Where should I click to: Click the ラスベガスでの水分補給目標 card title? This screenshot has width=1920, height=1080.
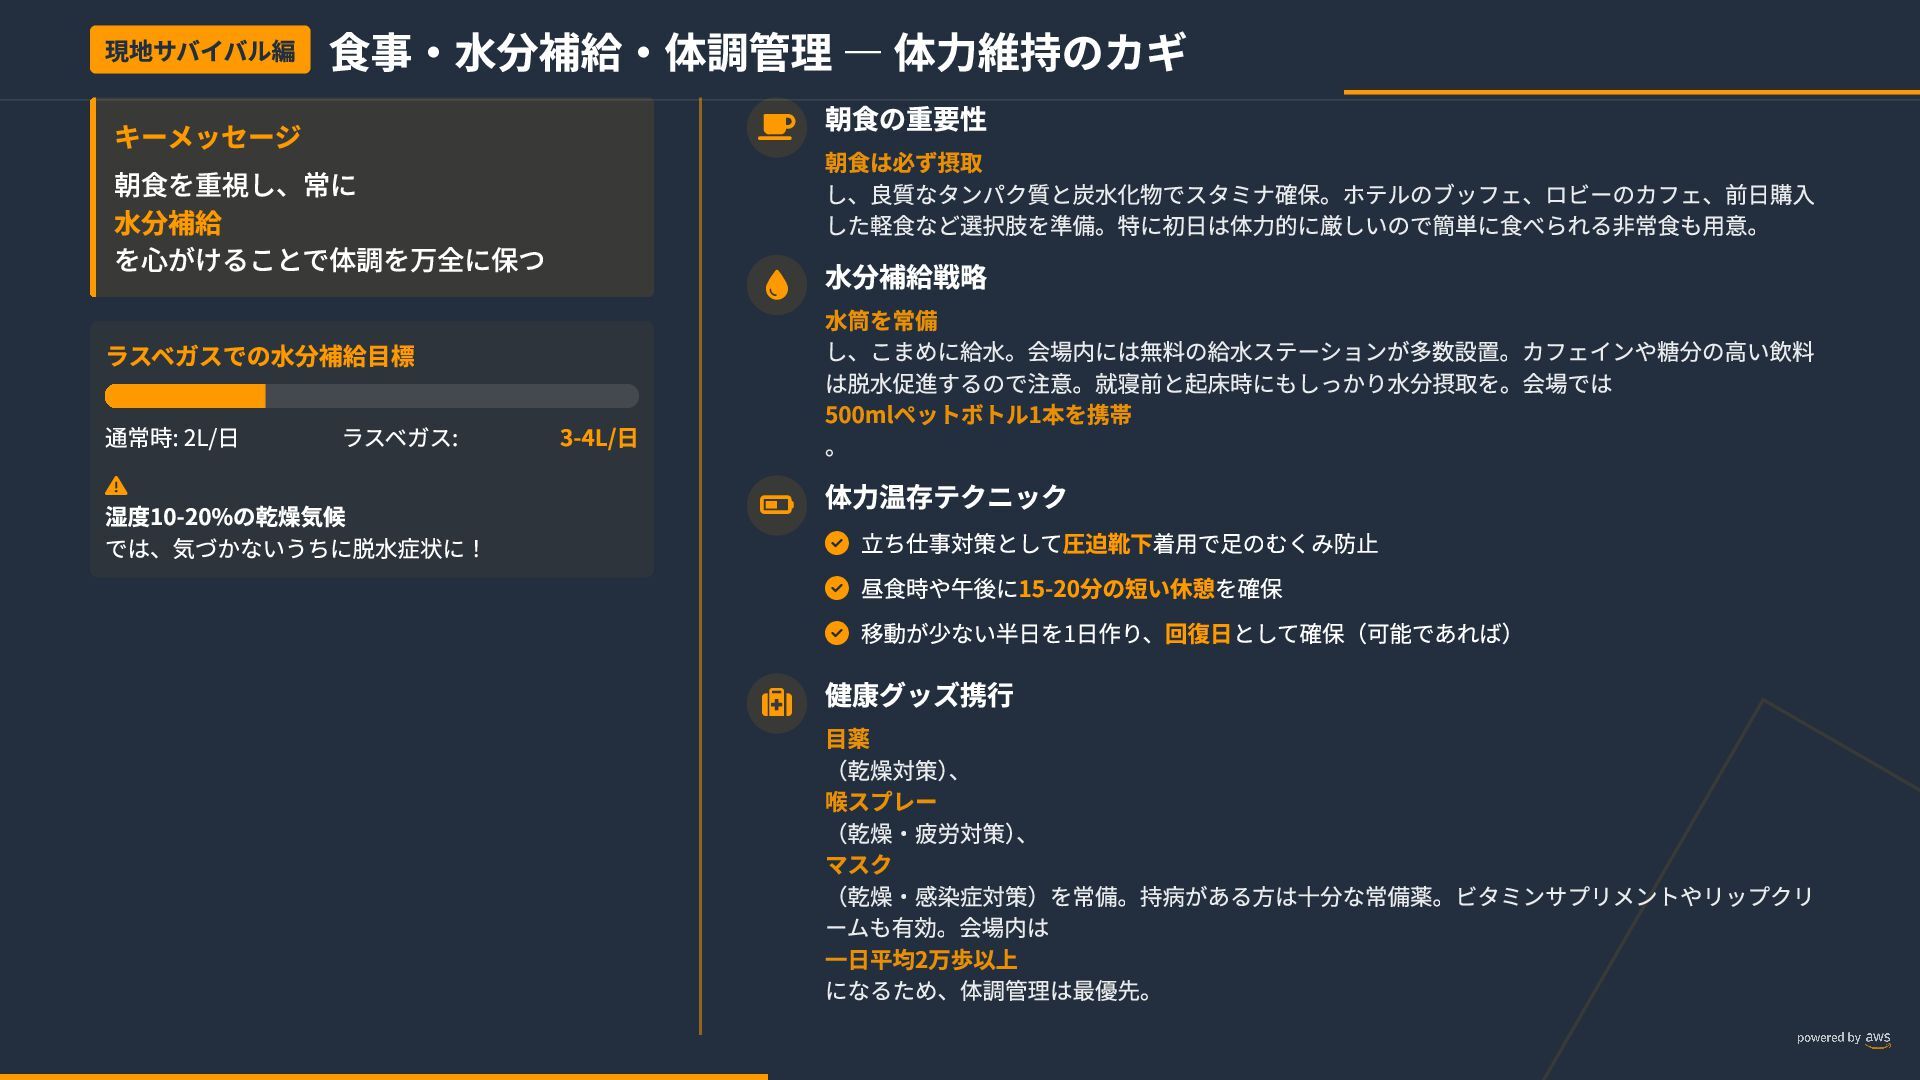[260, 356]
